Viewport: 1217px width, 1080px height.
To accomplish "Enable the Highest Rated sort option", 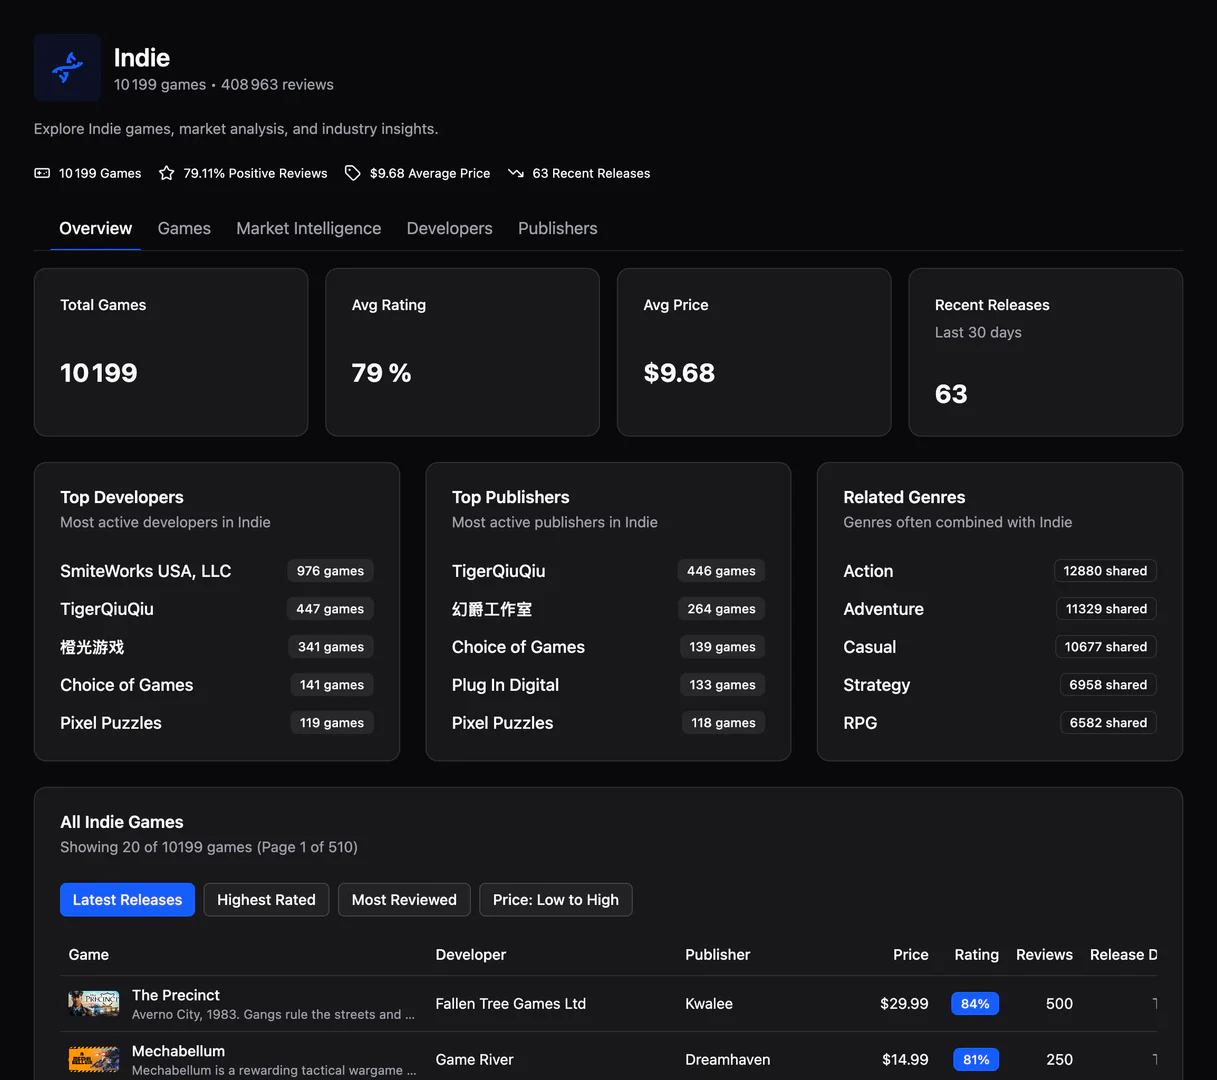I will [266, 899].
